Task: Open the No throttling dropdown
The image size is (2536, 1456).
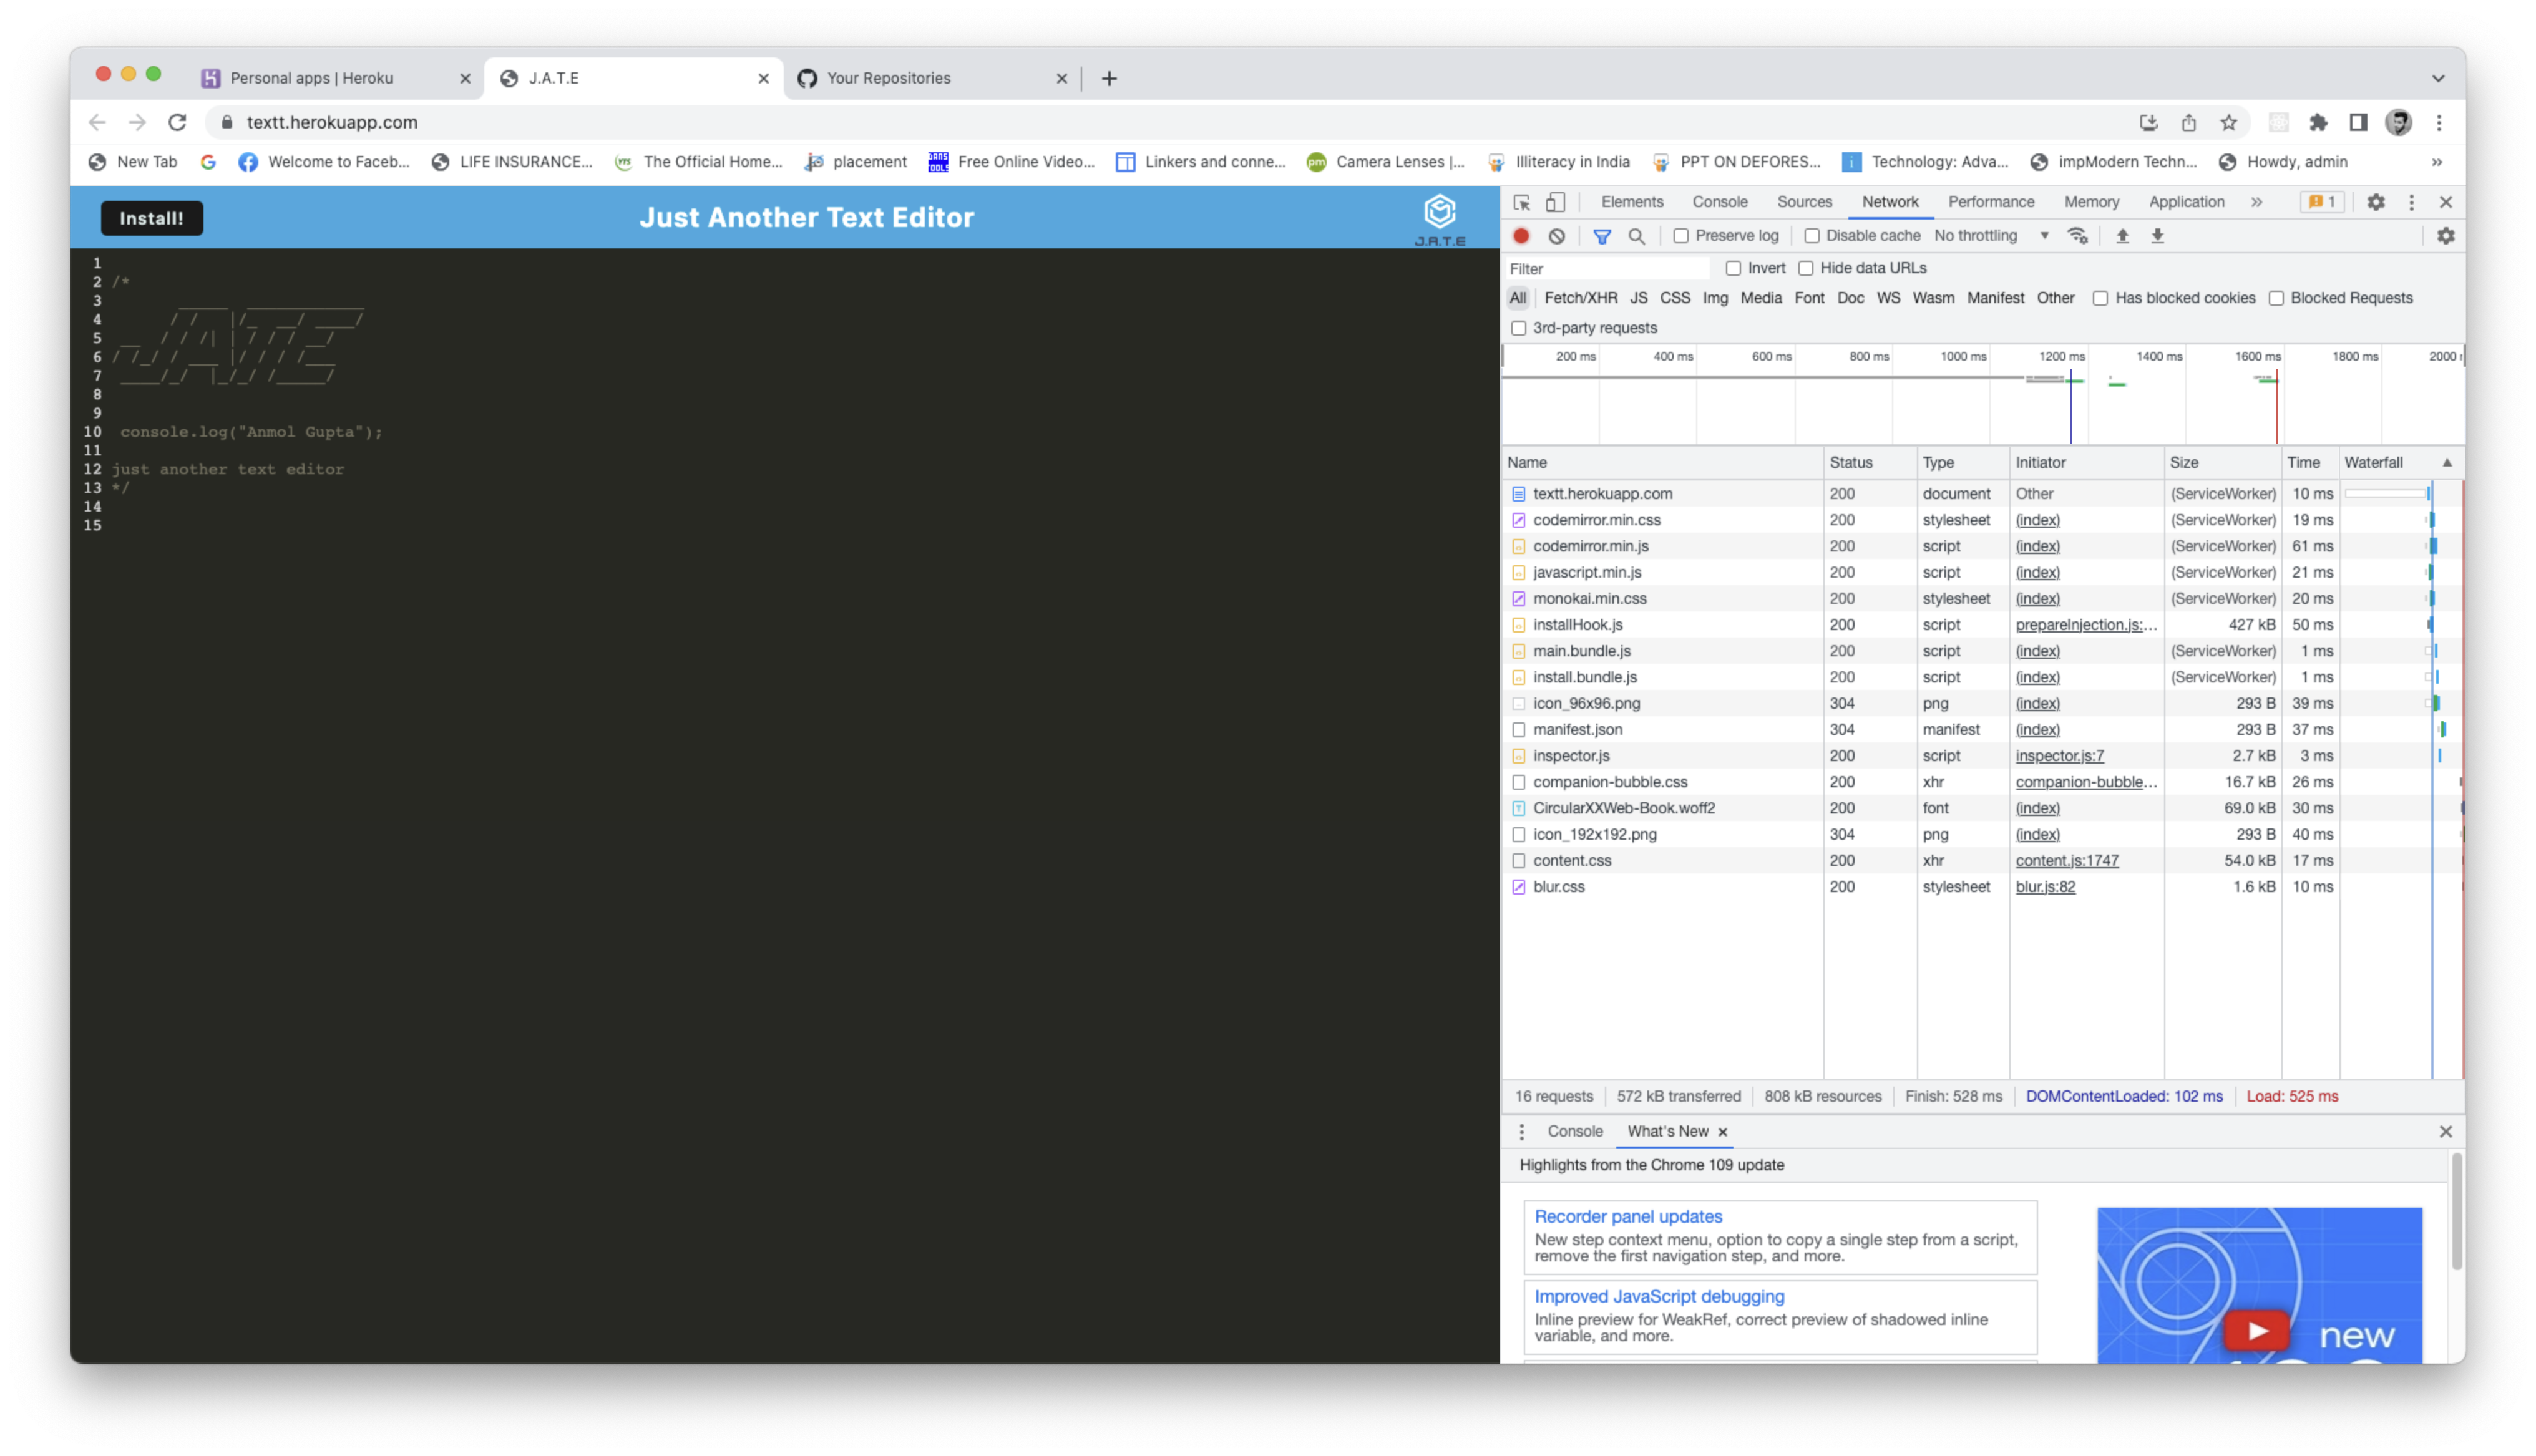Action: 1990,236
